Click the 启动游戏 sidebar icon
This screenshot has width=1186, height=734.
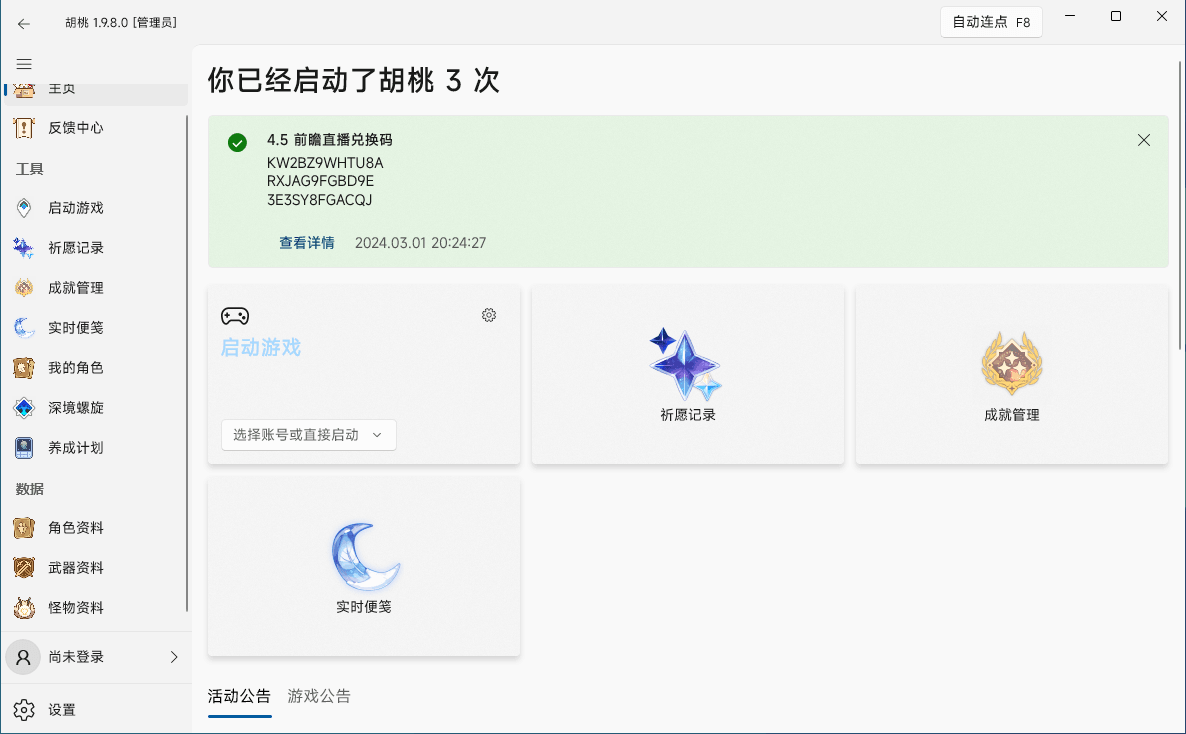[x=25, y=208]
